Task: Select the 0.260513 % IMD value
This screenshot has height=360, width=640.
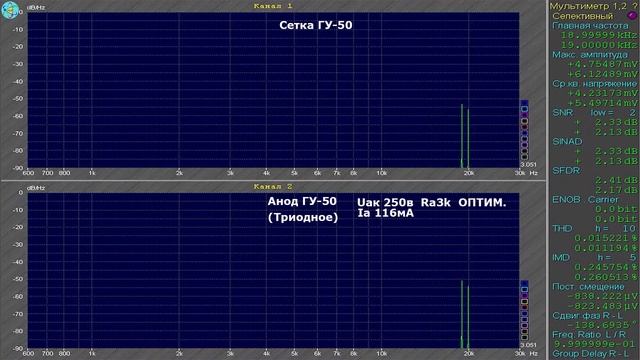Action: (x=606, y=277)
